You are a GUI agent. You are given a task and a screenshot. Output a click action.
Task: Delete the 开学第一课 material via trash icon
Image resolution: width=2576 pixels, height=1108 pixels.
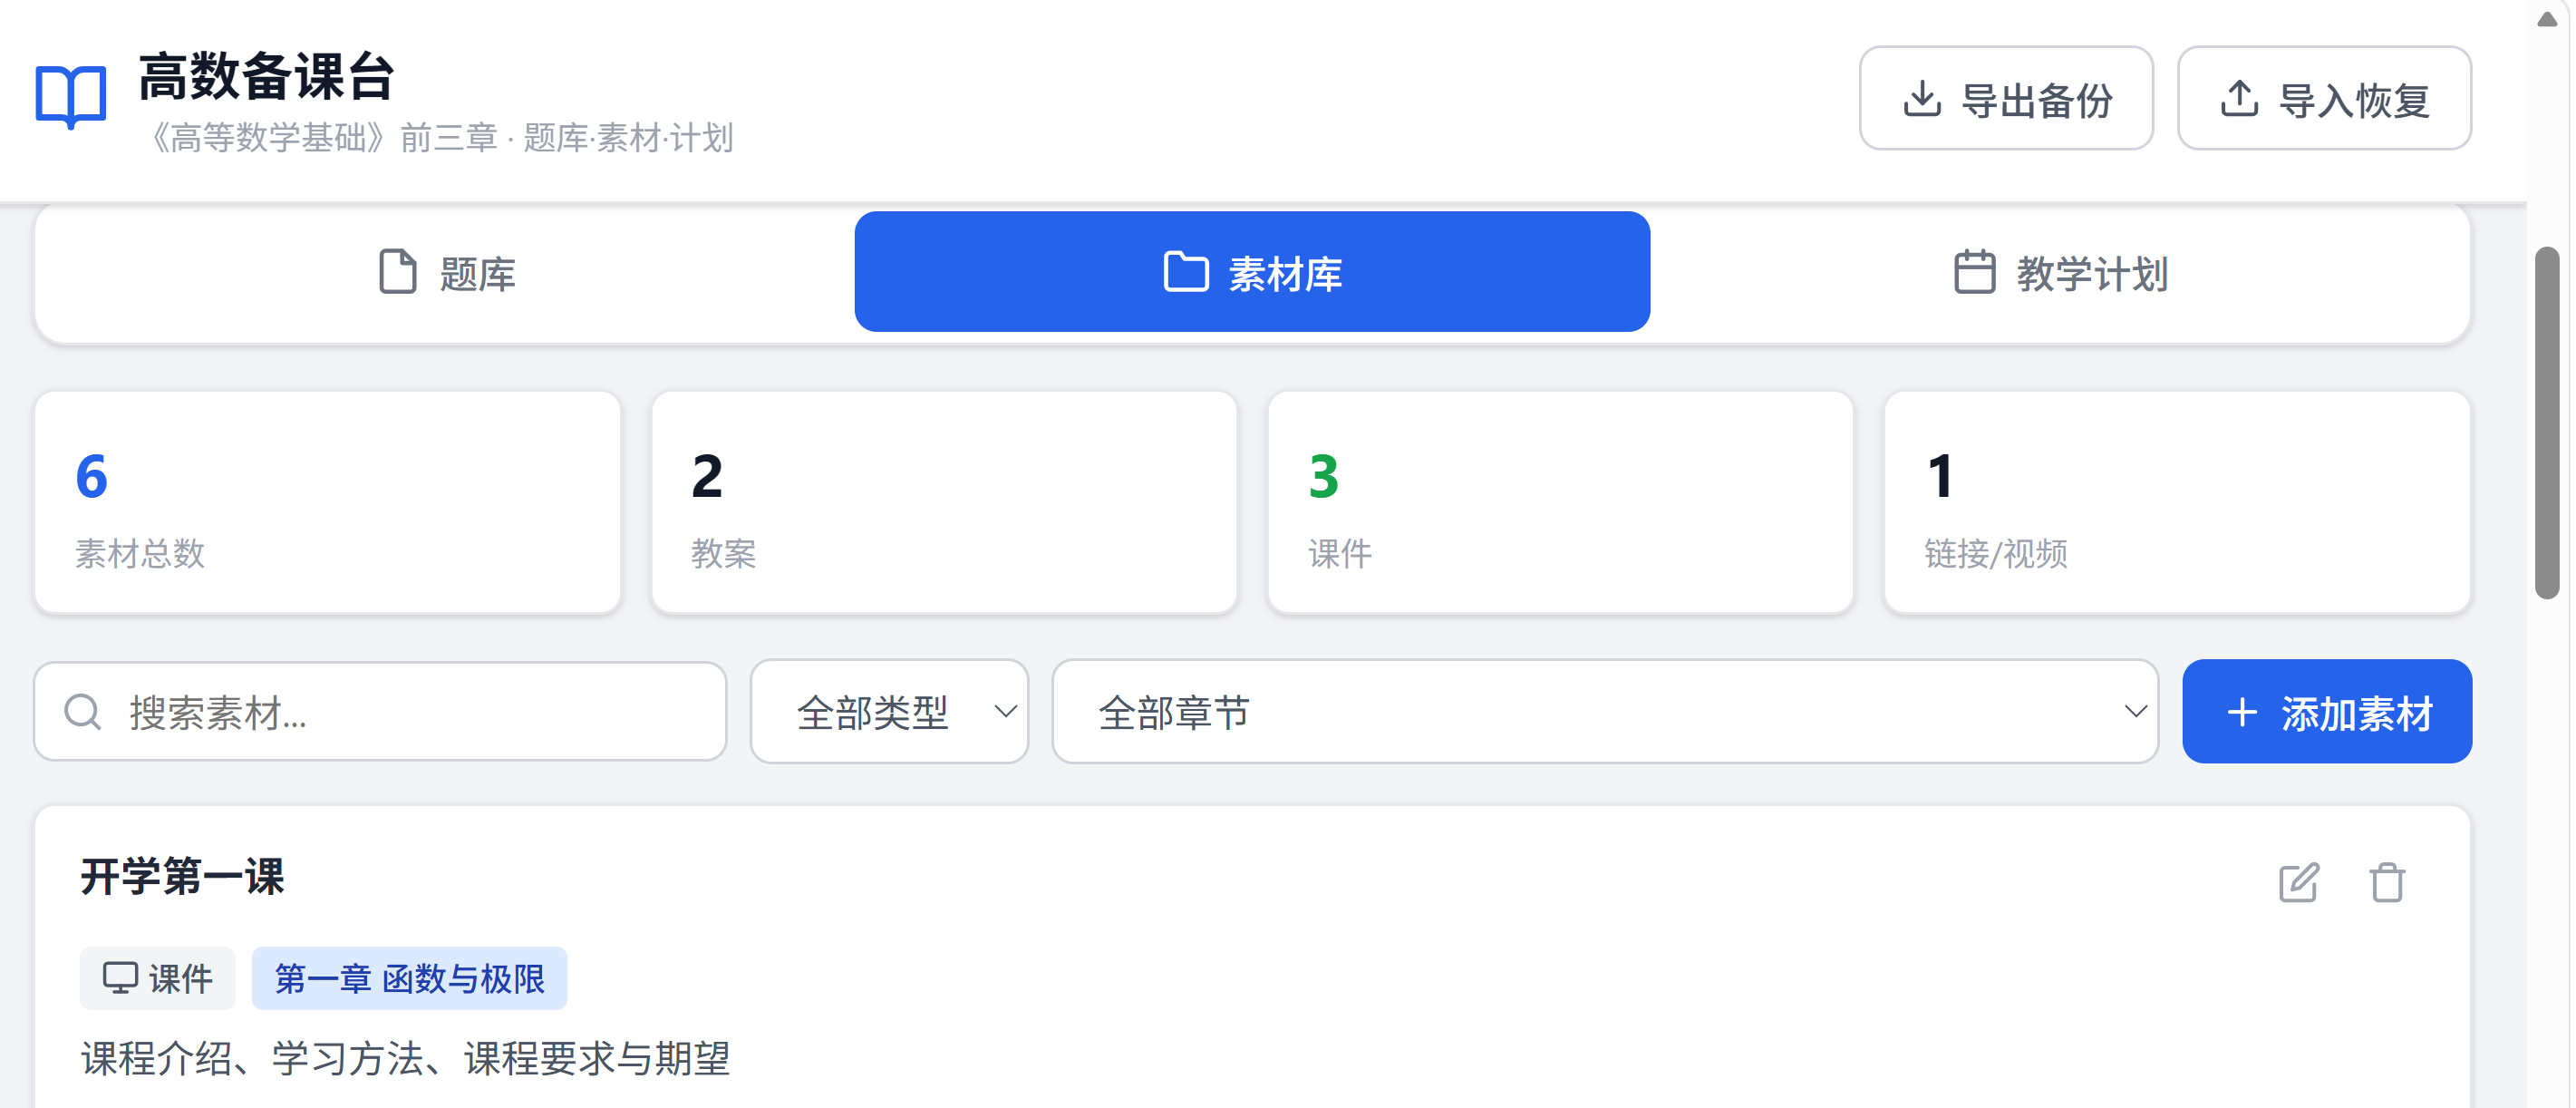[2386, 882]
